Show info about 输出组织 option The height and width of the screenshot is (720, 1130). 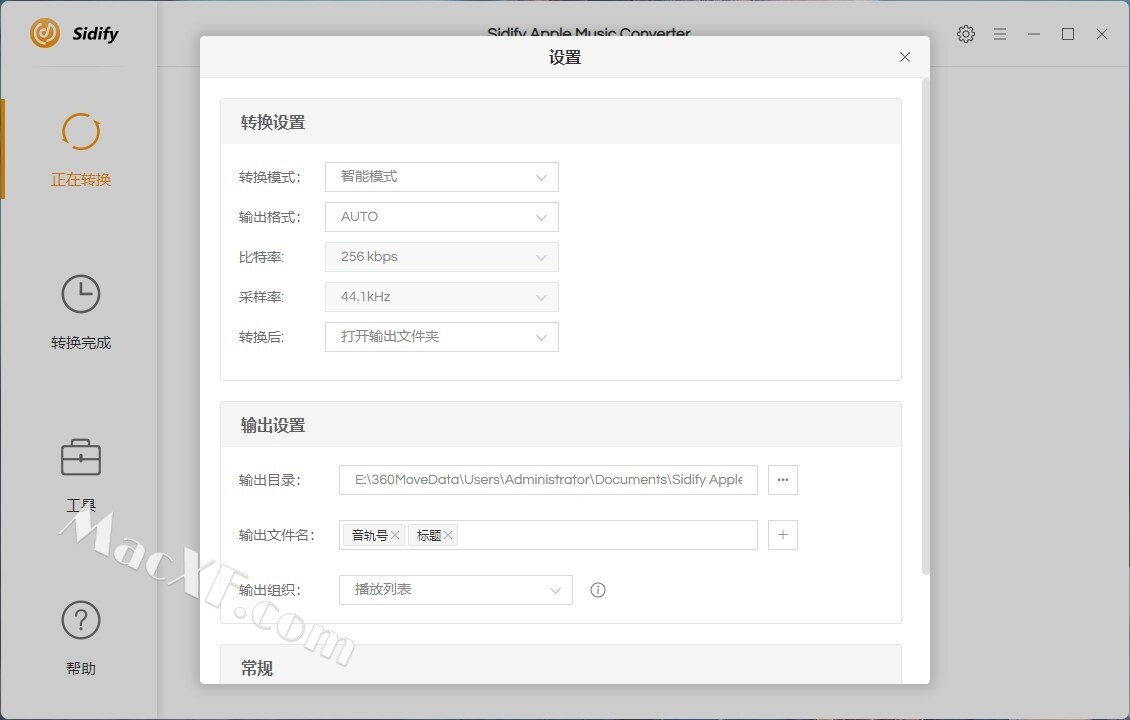(597, 590)
